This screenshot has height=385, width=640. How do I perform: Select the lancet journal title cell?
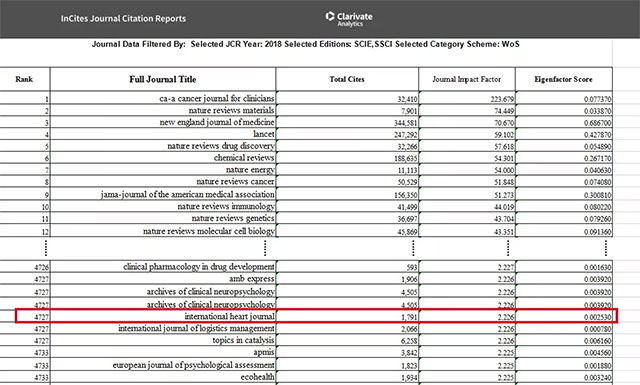click(163, 134)
